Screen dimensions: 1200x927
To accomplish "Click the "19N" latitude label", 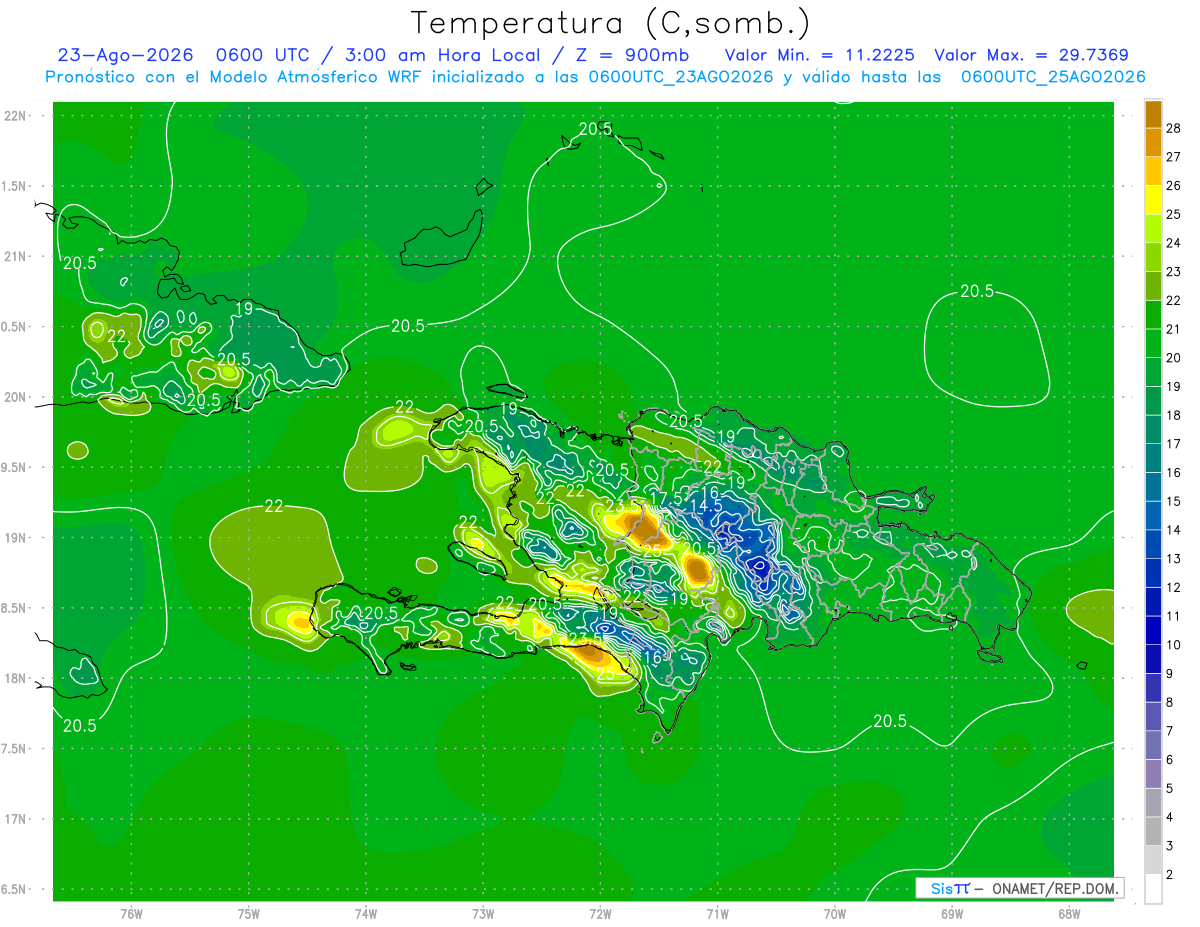I will (x=15, y=537).
